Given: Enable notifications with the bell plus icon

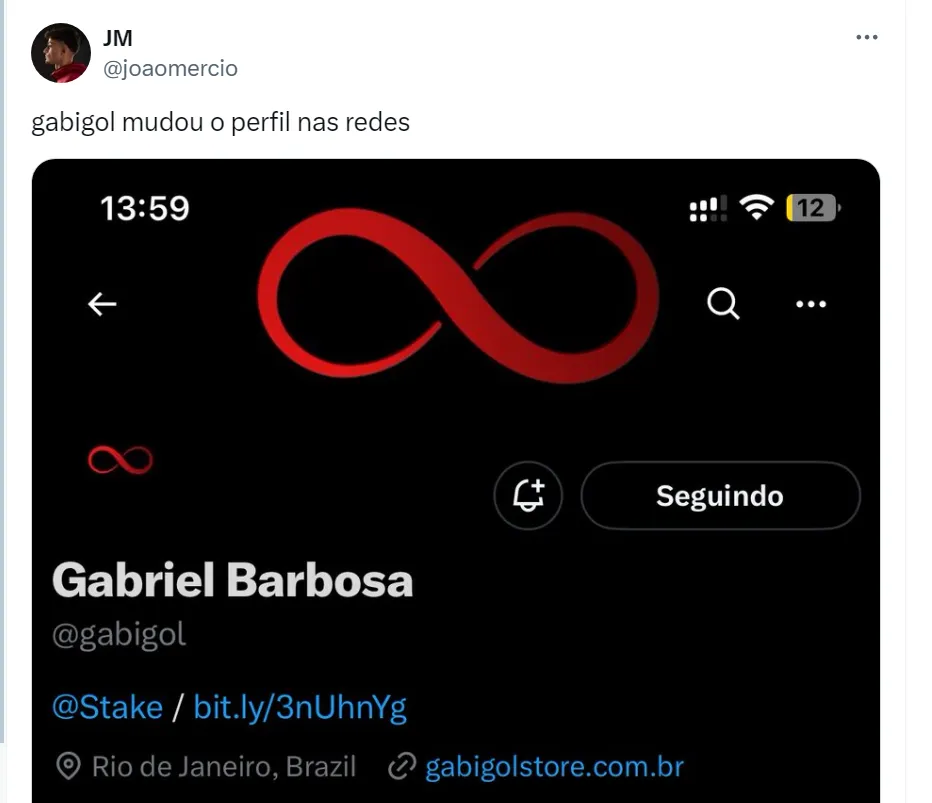Looking at the screenshot, I should [x=528, y=495].
